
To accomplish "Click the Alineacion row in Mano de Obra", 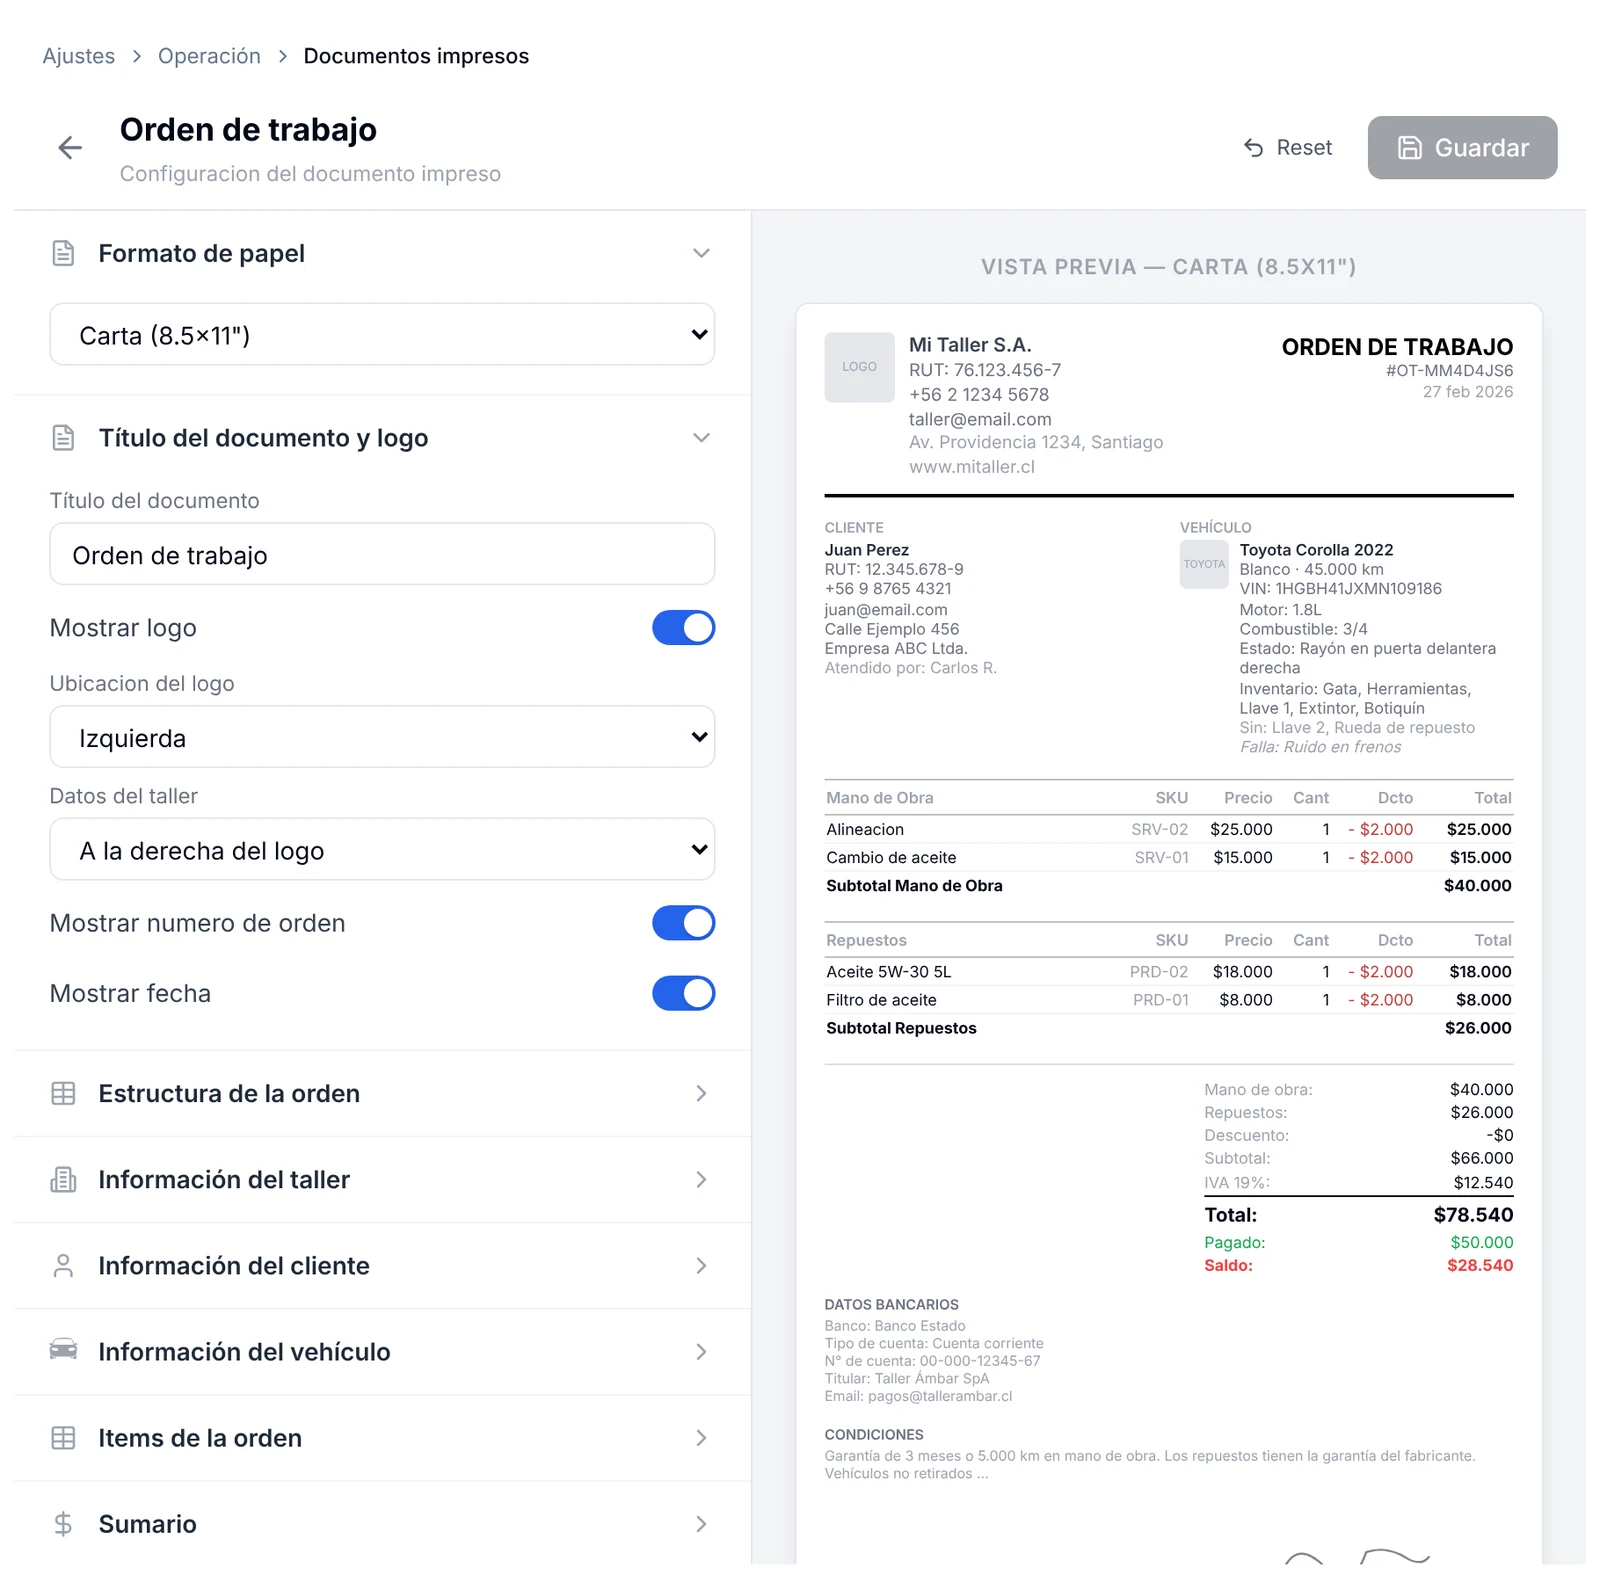I will [1168, 829].
